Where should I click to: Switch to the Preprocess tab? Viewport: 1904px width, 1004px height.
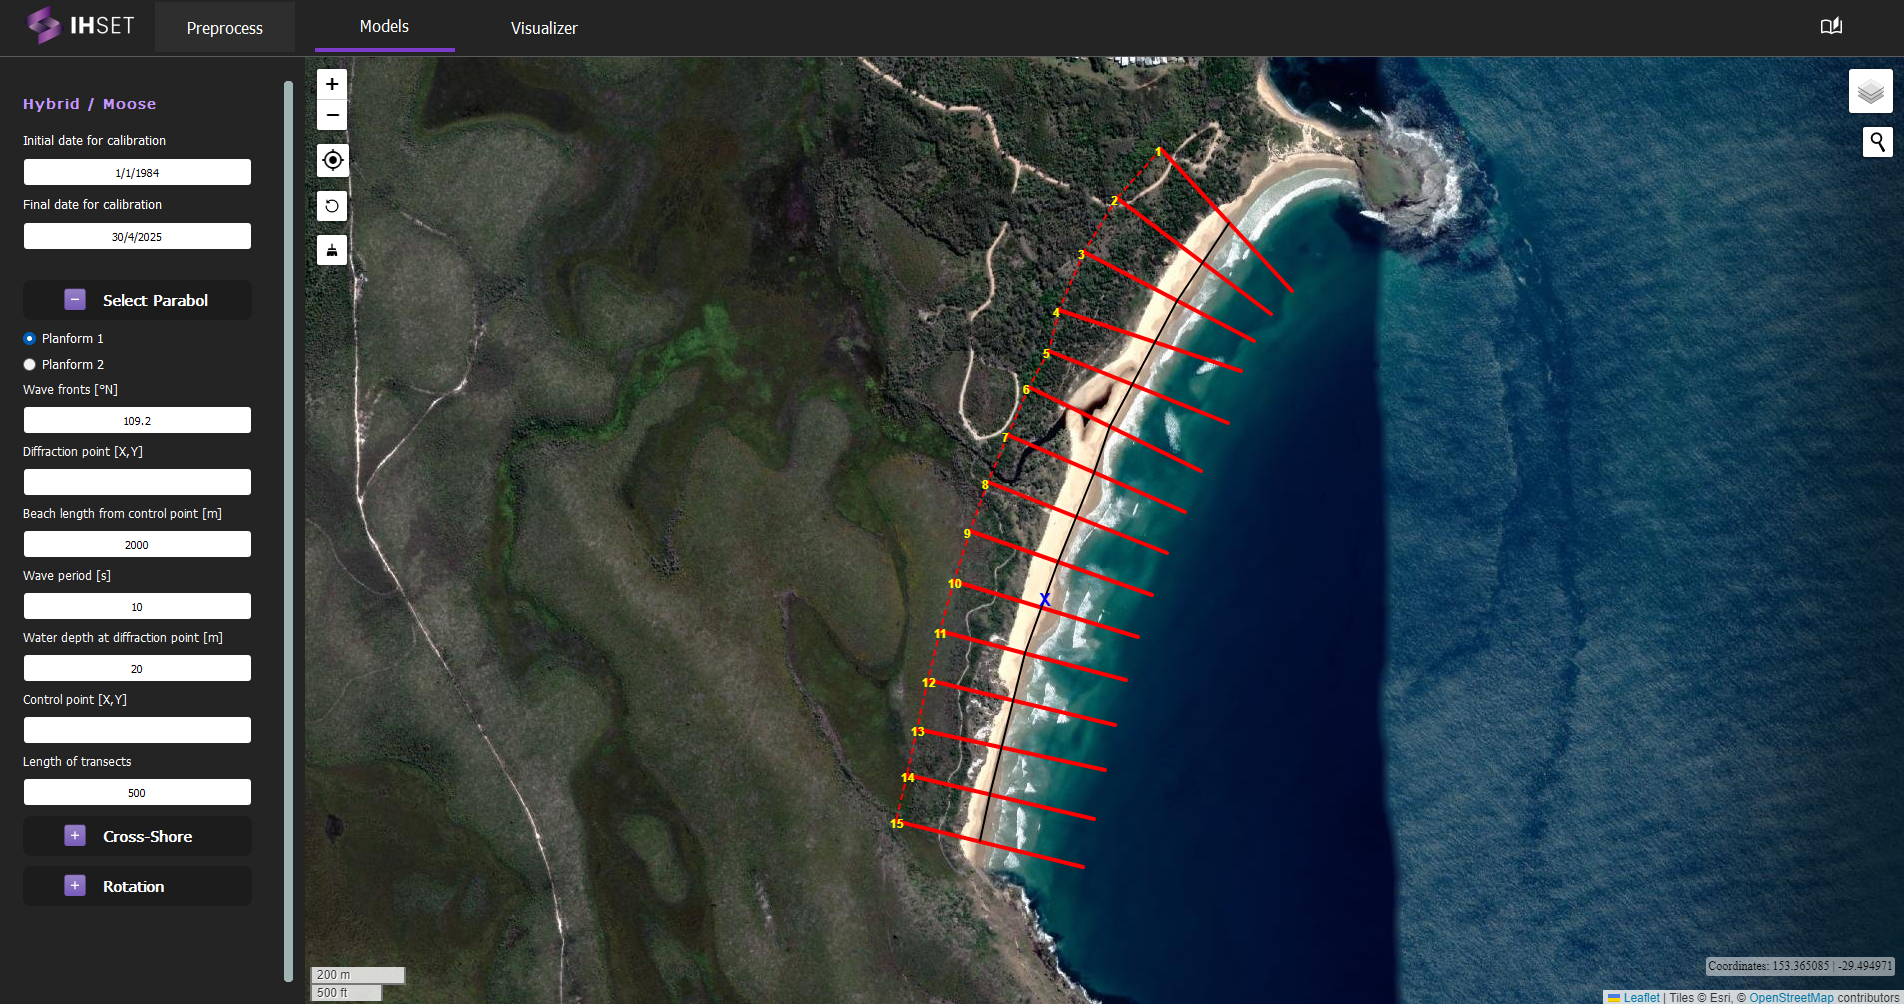[x=225, y=28]
